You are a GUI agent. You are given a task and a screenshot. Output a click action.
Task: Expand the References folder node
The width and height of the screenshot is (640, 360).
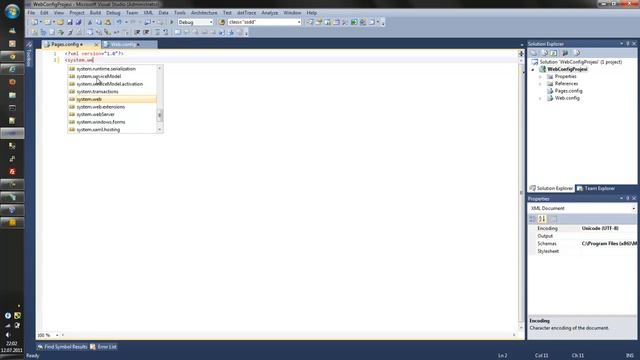pyautogui.click(x=540, y=84)
